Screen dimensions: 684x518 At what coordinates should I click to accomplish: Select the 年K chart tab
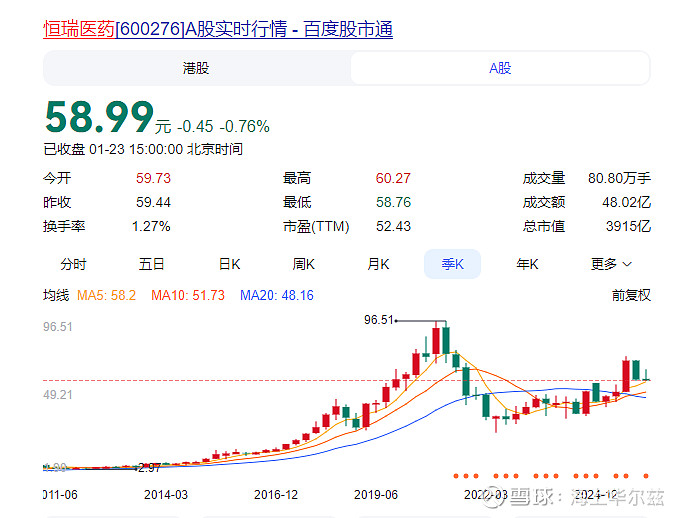[x=527, y=264]
